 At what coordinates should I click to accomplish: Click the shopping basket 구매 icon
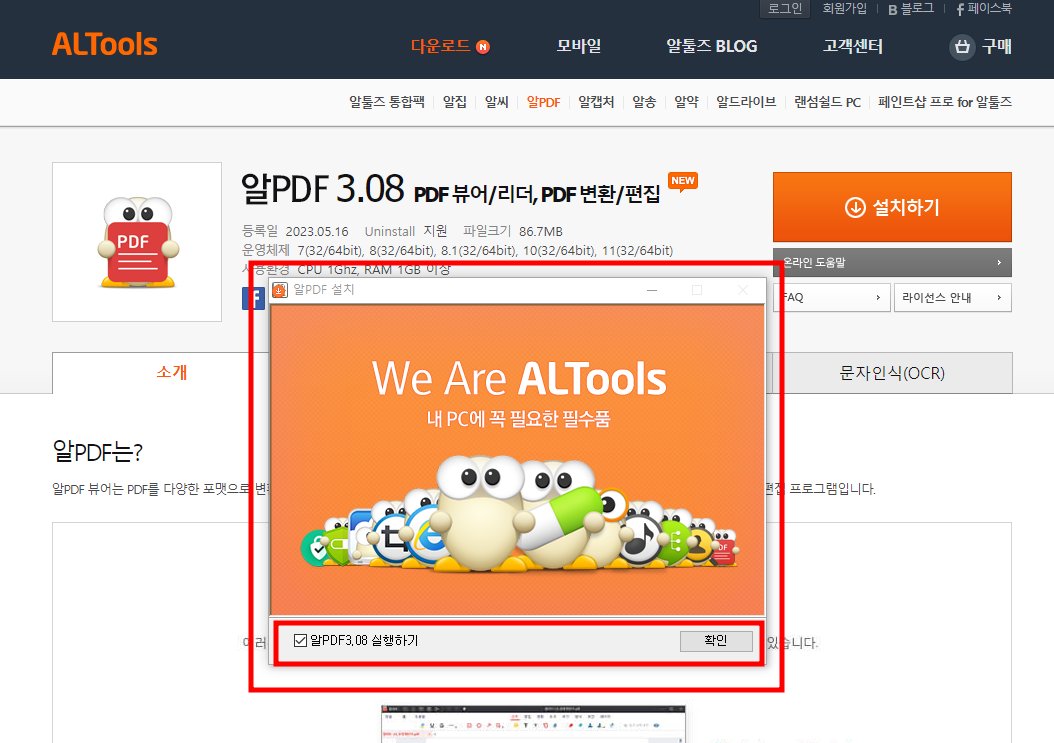click(x=962, y=47)
